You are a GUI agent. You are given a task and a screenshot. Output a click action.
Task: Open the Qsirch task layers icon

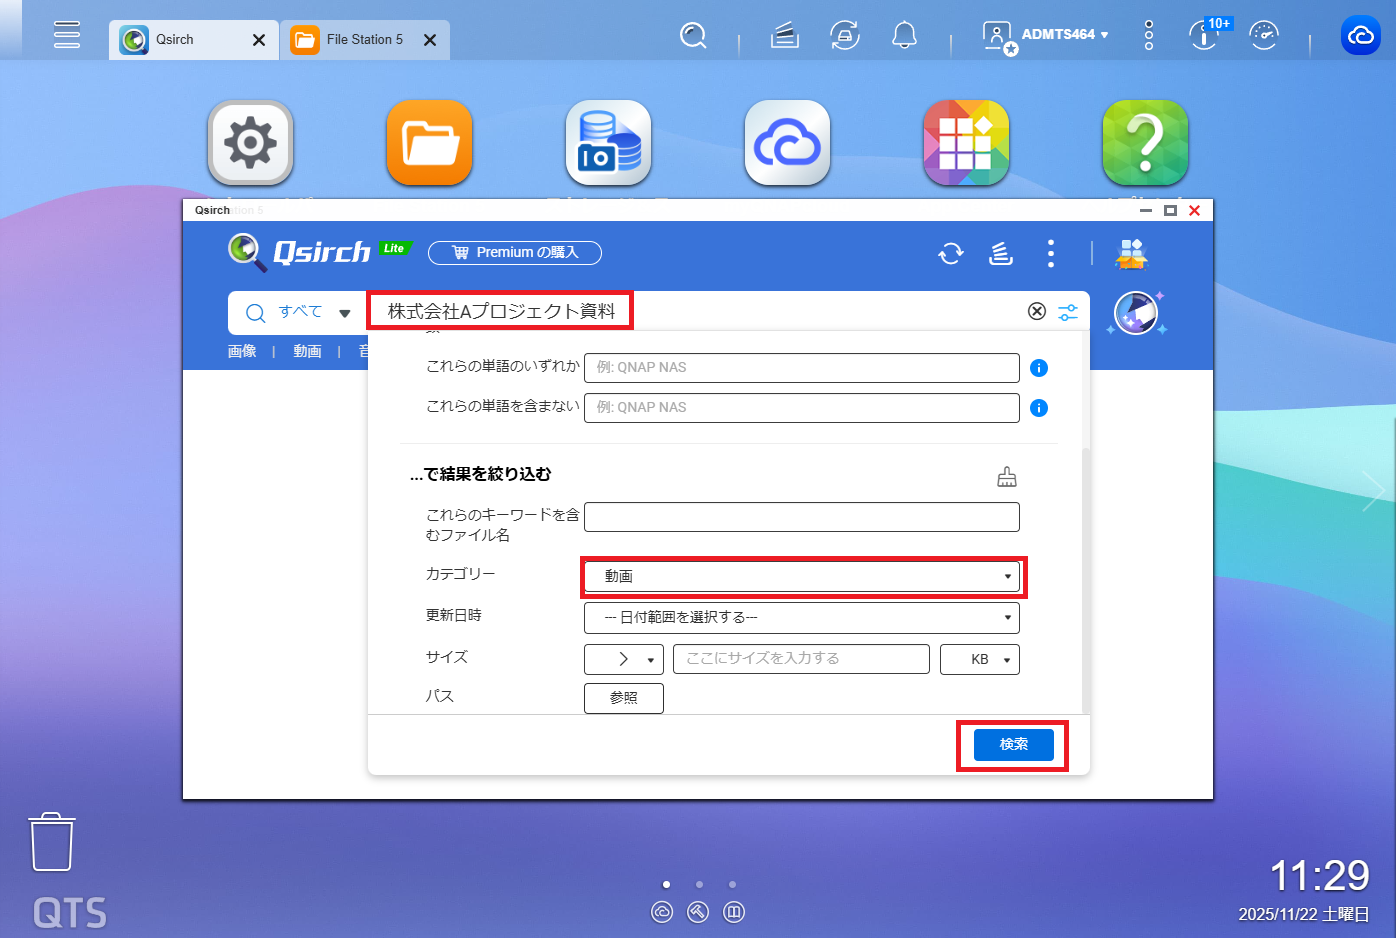(x=1001, y=254)
